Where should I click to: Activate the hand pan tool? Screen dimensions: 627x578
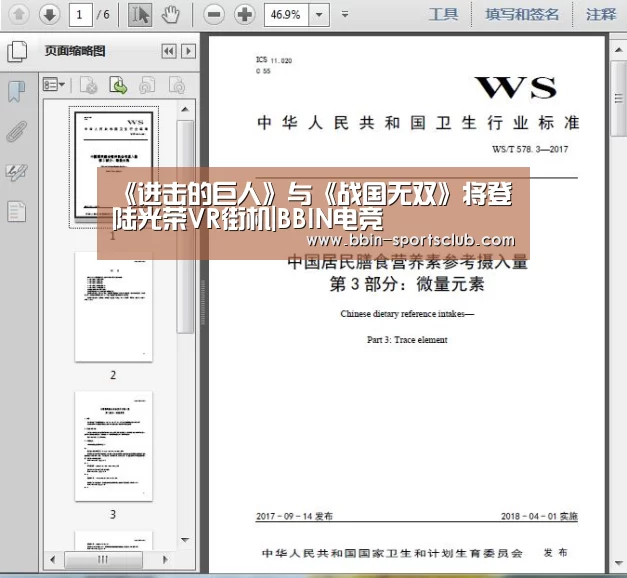[x=171, y=15]
